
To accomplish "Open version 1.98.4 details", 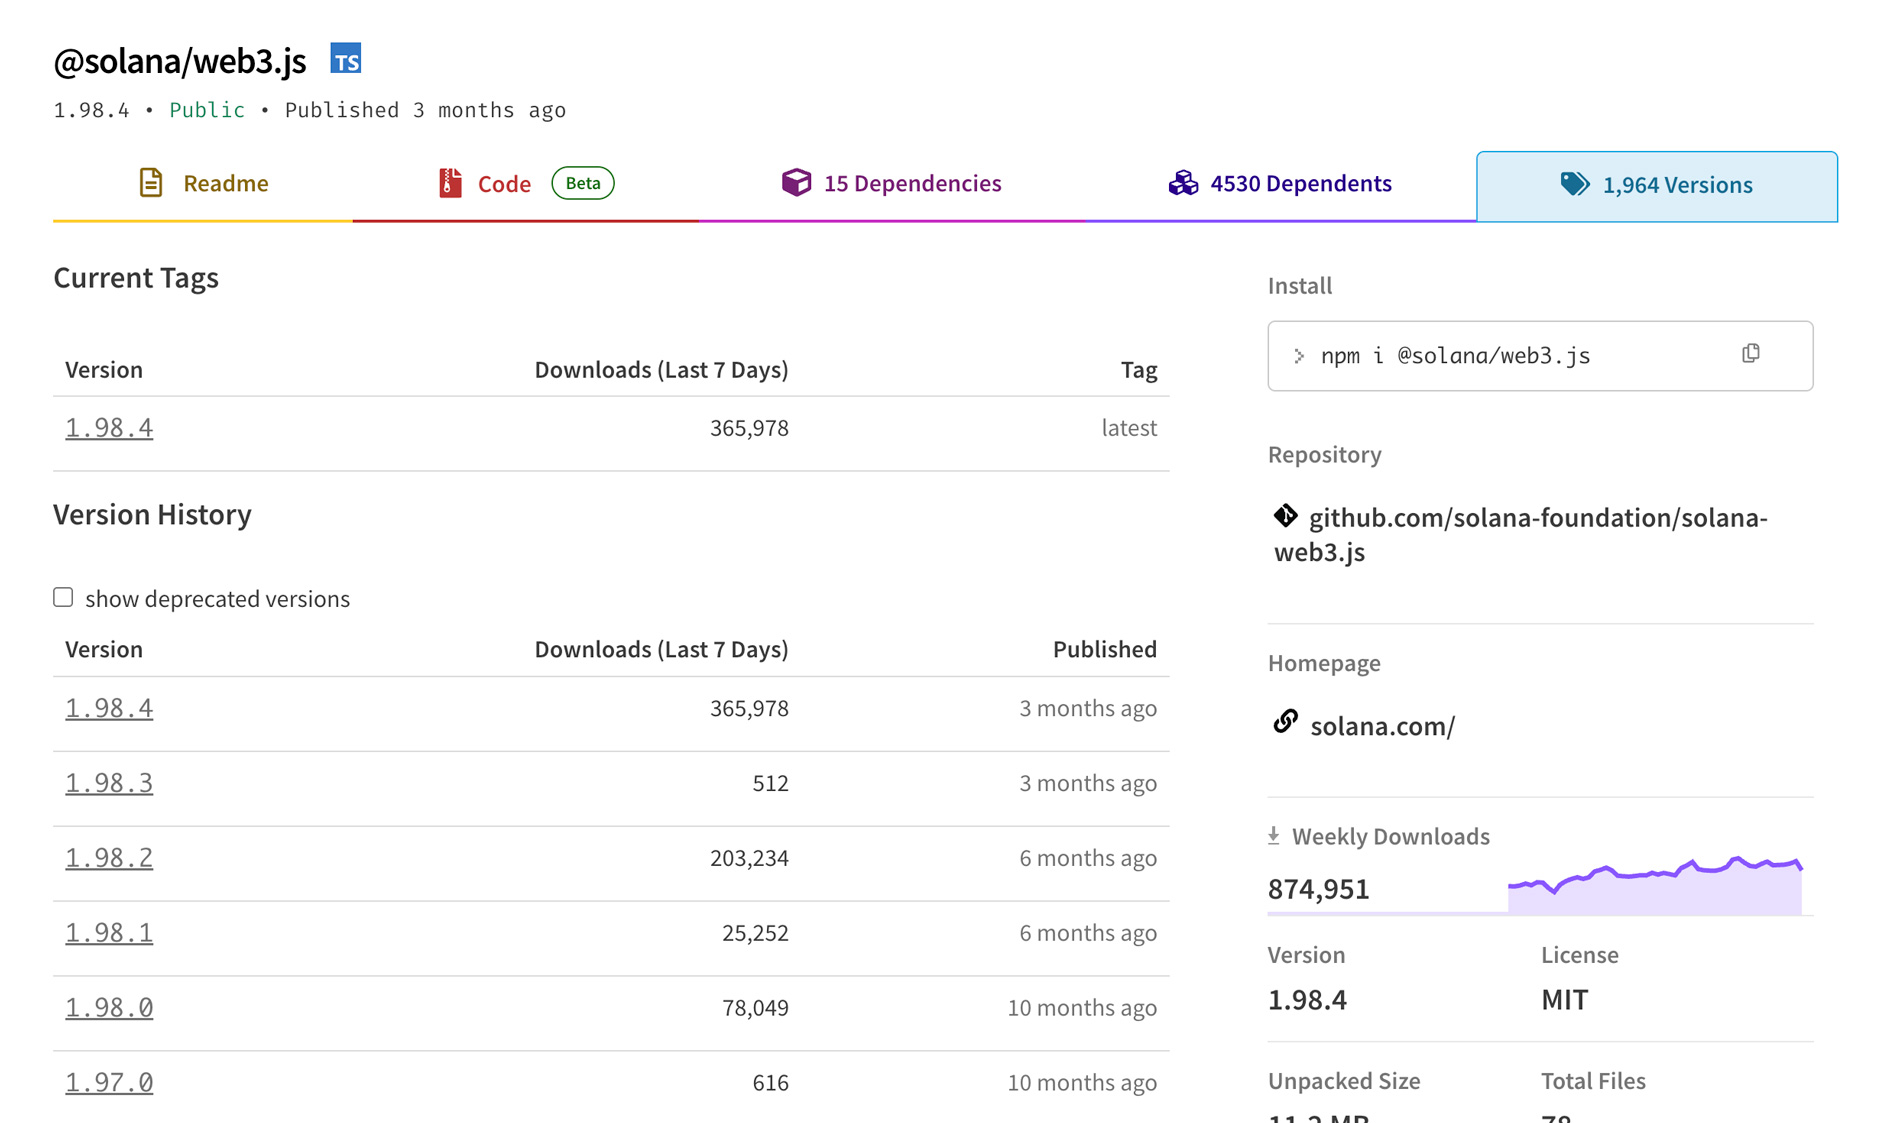I will tap(108, 707).
